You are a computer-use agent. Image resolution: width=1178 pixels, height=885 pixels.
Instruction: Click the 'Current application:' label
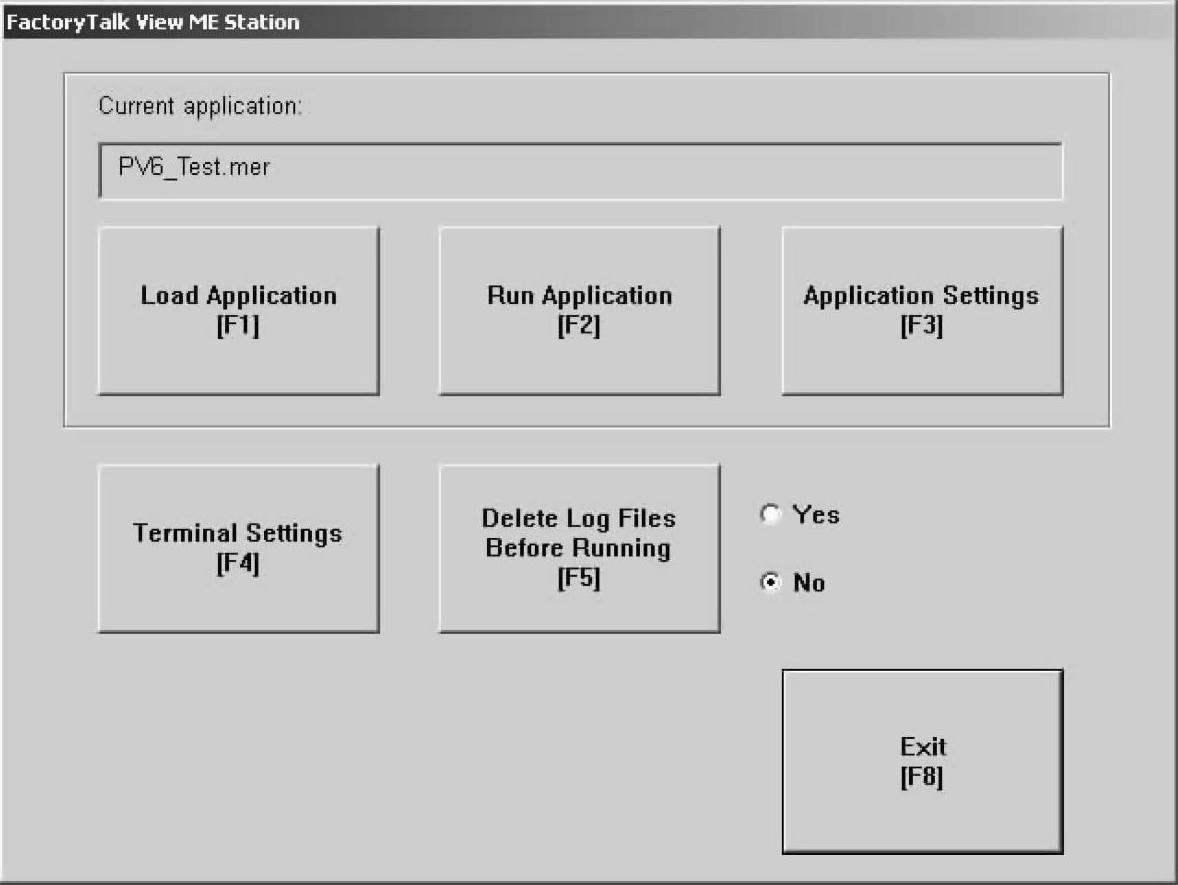pos(200,106)
